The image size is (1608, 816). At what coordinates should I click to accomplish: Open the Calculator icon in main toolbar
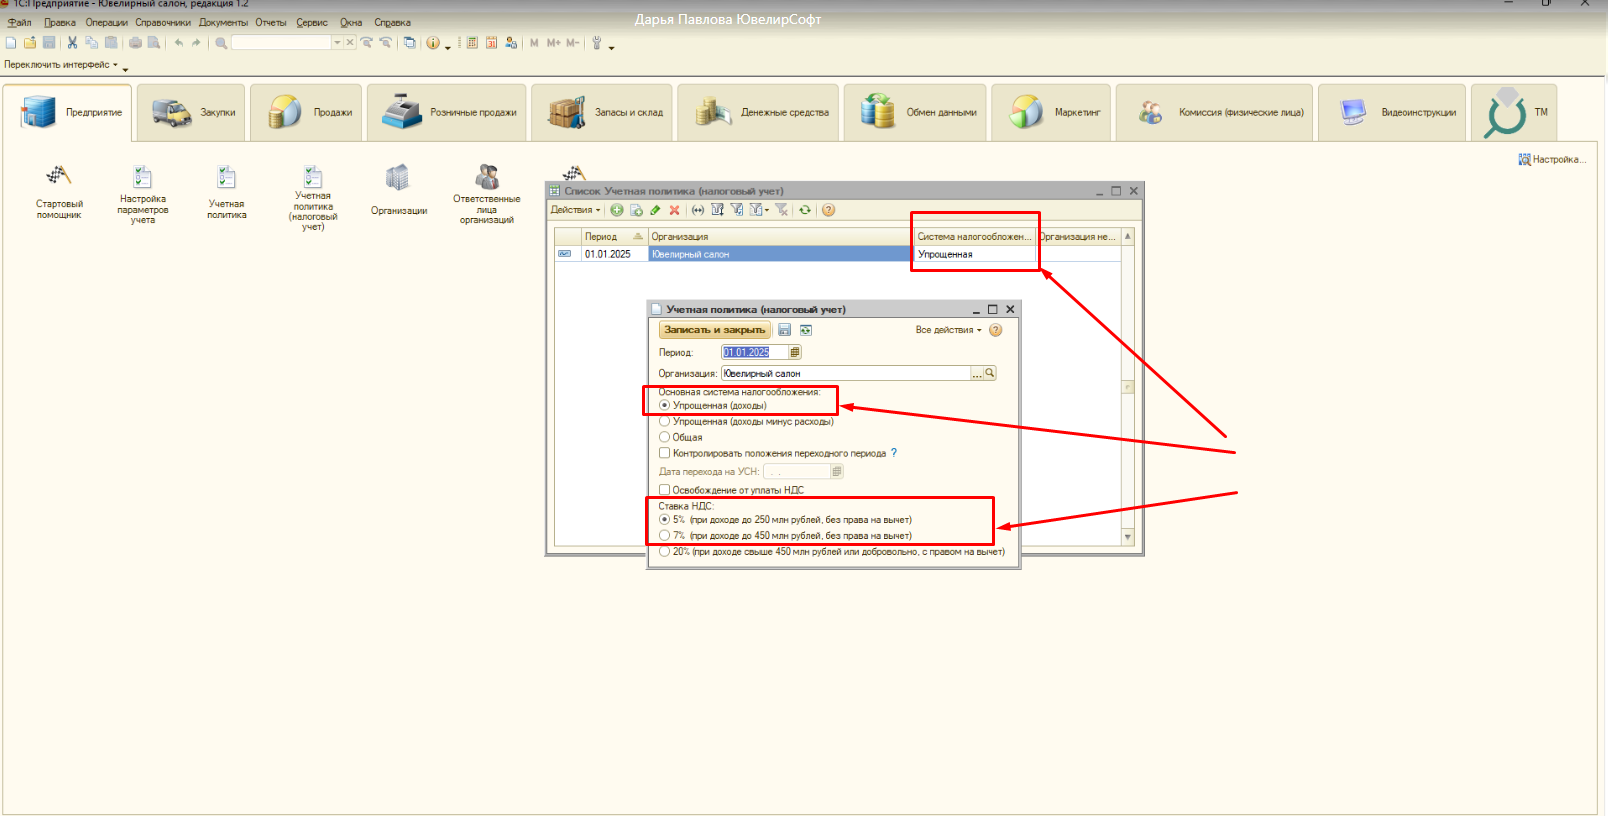(473, 43)
